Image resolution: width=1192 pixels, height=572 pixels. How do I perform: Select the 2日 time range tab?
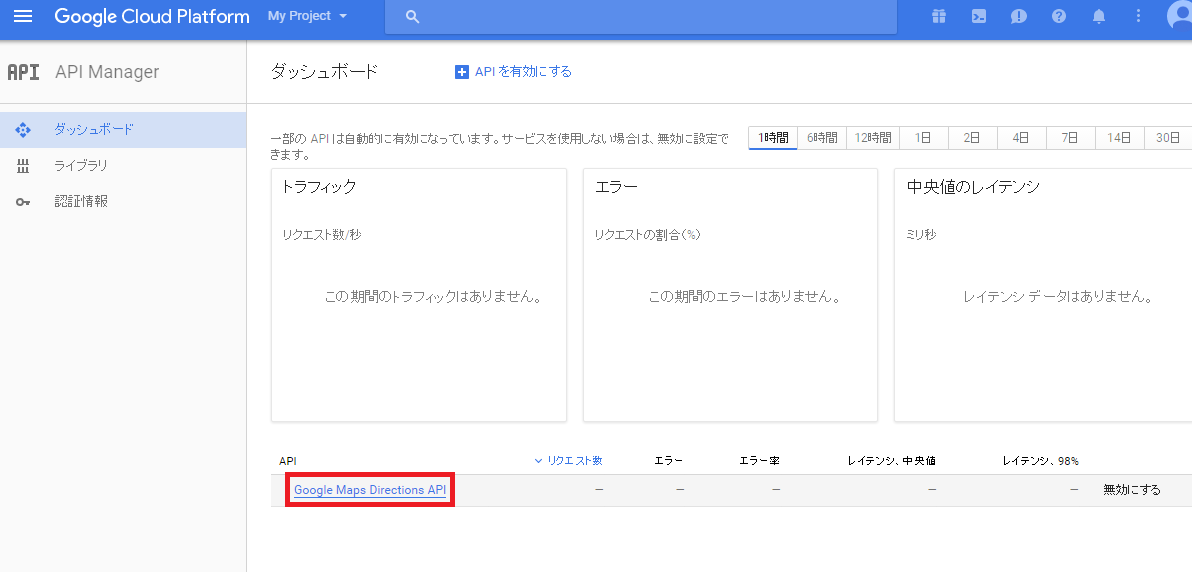pyautogui.click(x=972, y=138)
